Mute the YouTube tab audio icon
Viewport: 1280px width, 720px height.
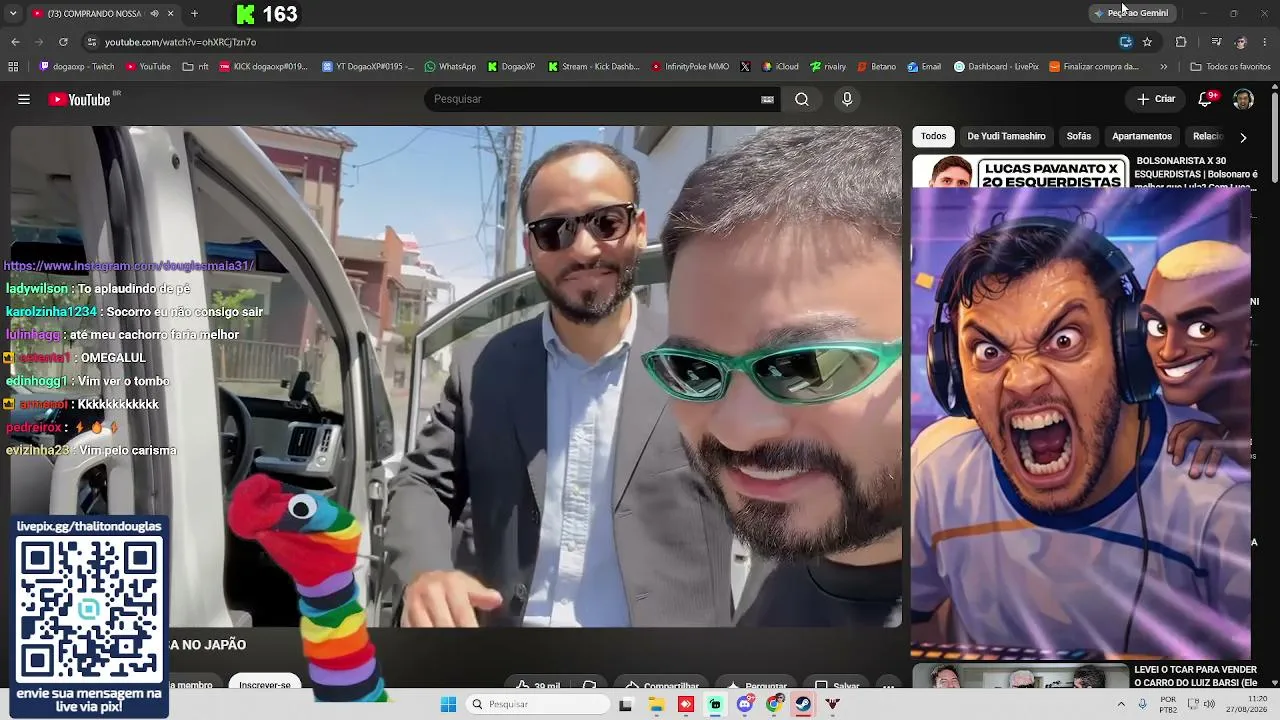click(x=154, y=14)
